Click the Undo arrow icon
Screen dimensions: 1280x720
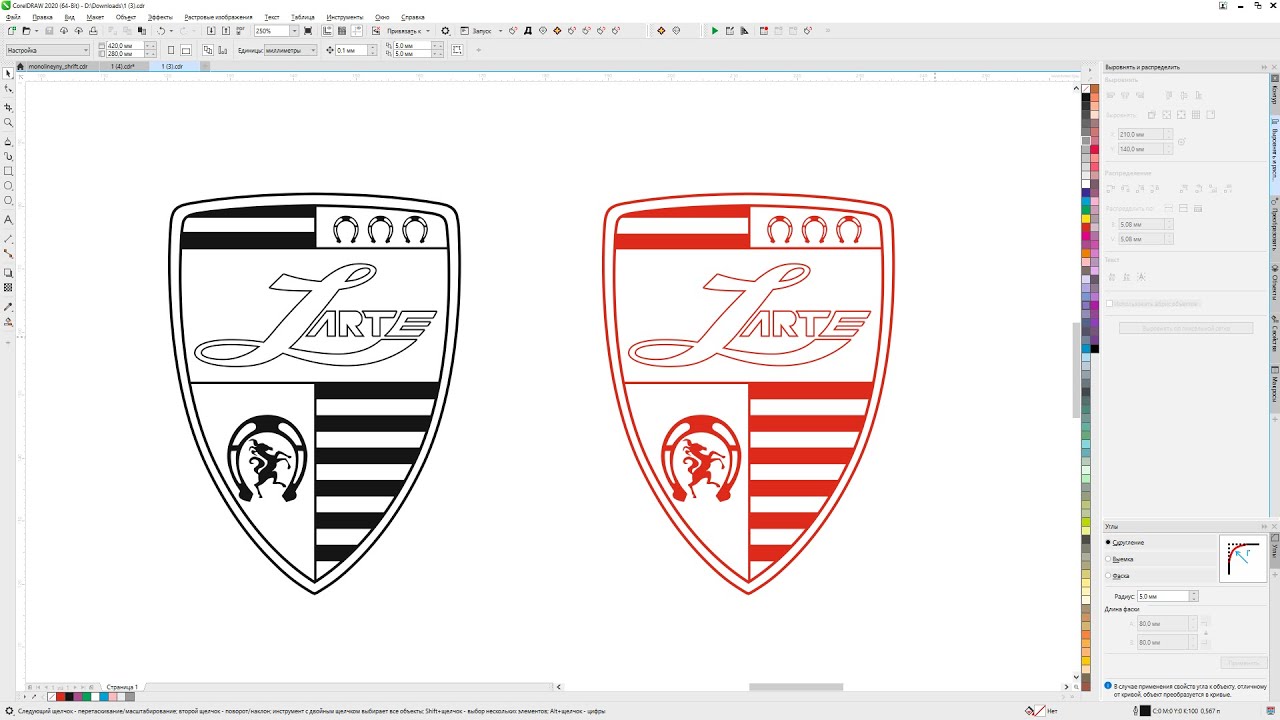(161, 31)
